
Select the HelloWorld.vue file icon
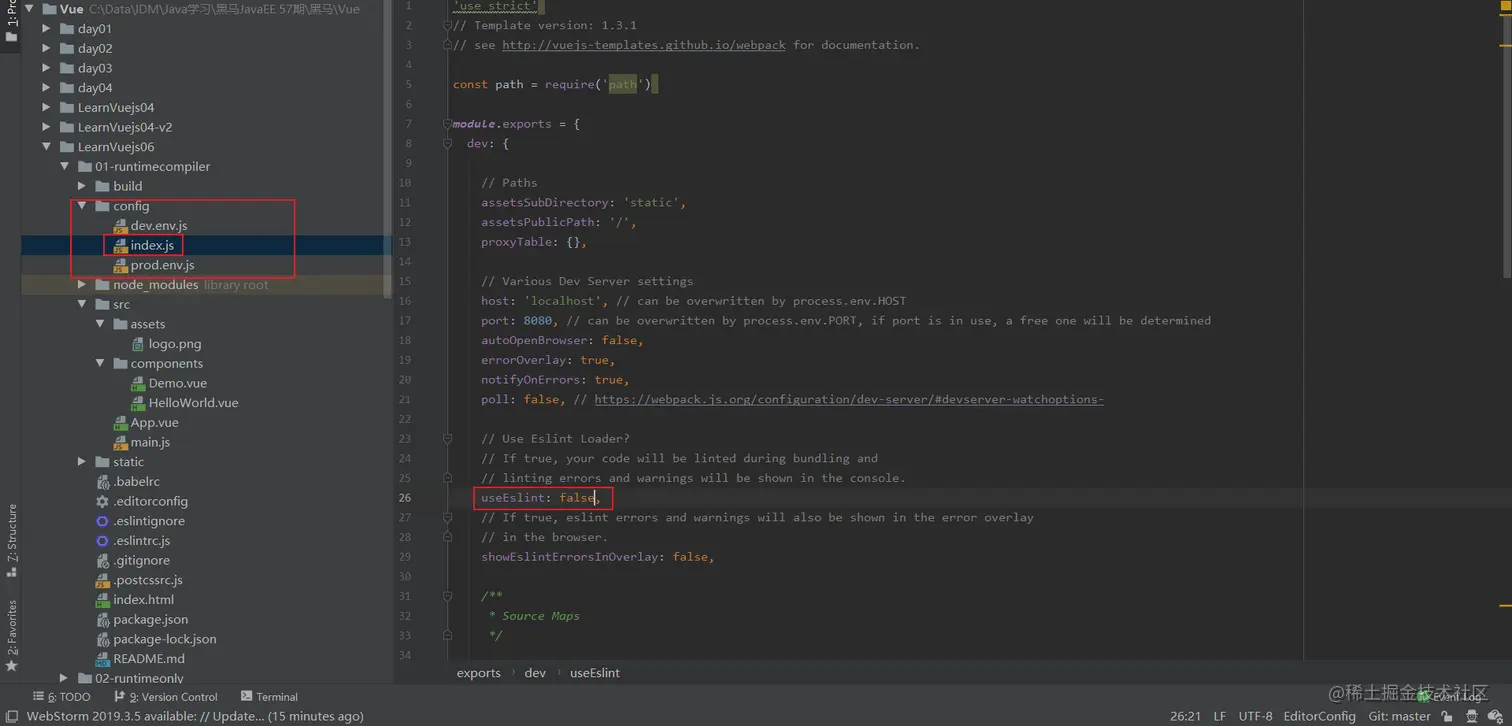point(138,403)
